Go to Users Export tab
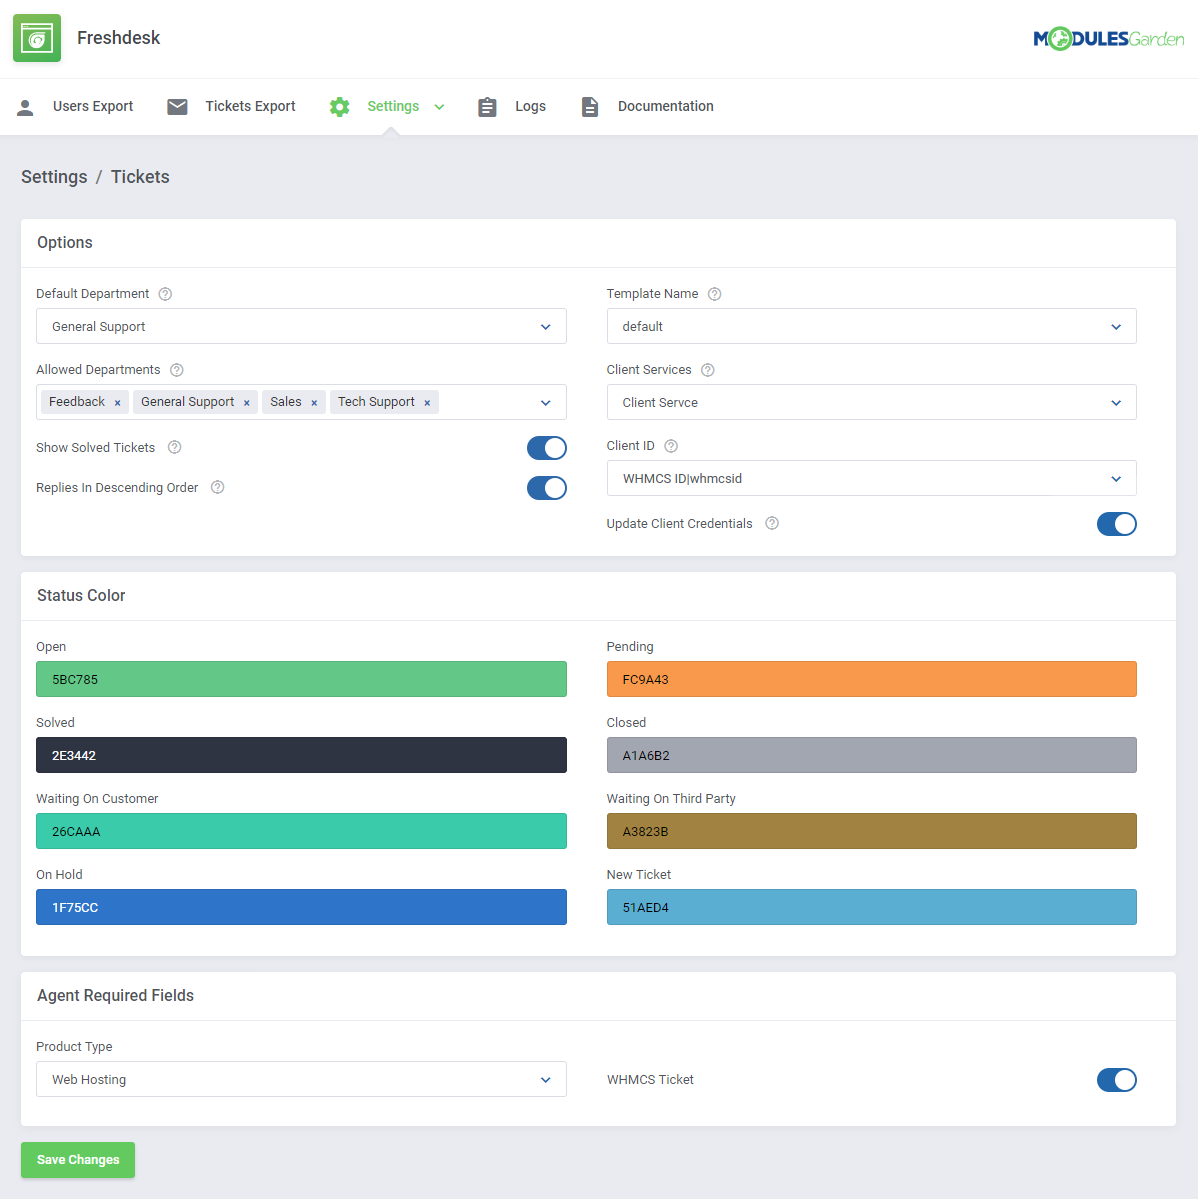 point(75,106)
